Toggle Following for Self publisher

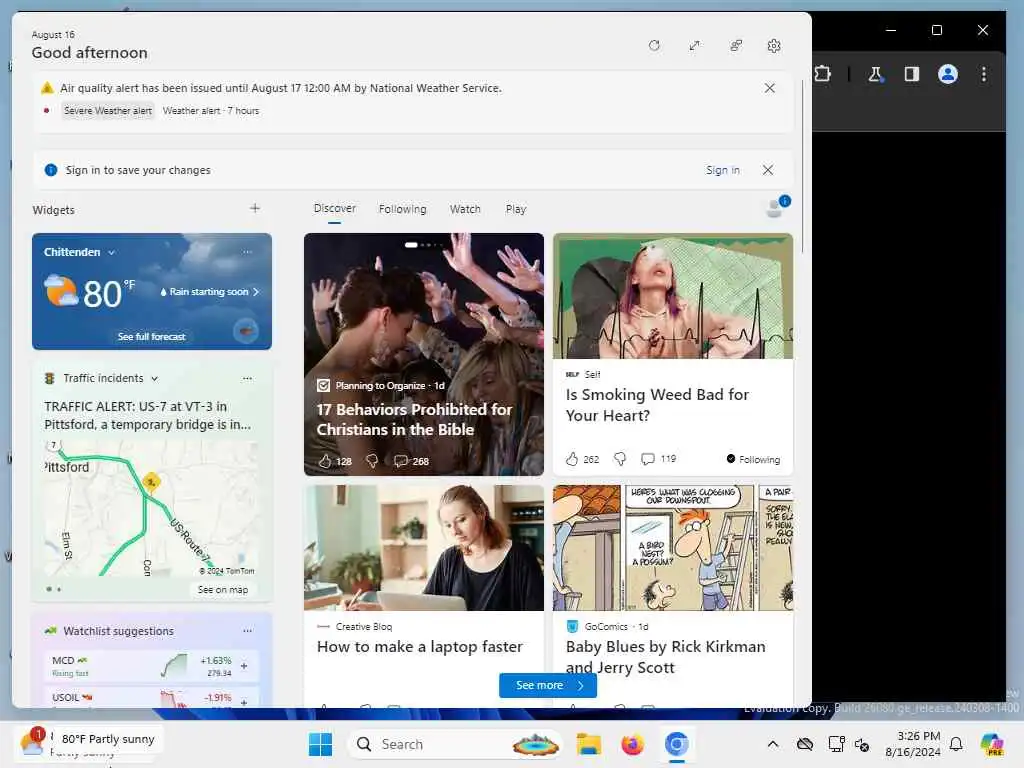(x=753, y=459)
